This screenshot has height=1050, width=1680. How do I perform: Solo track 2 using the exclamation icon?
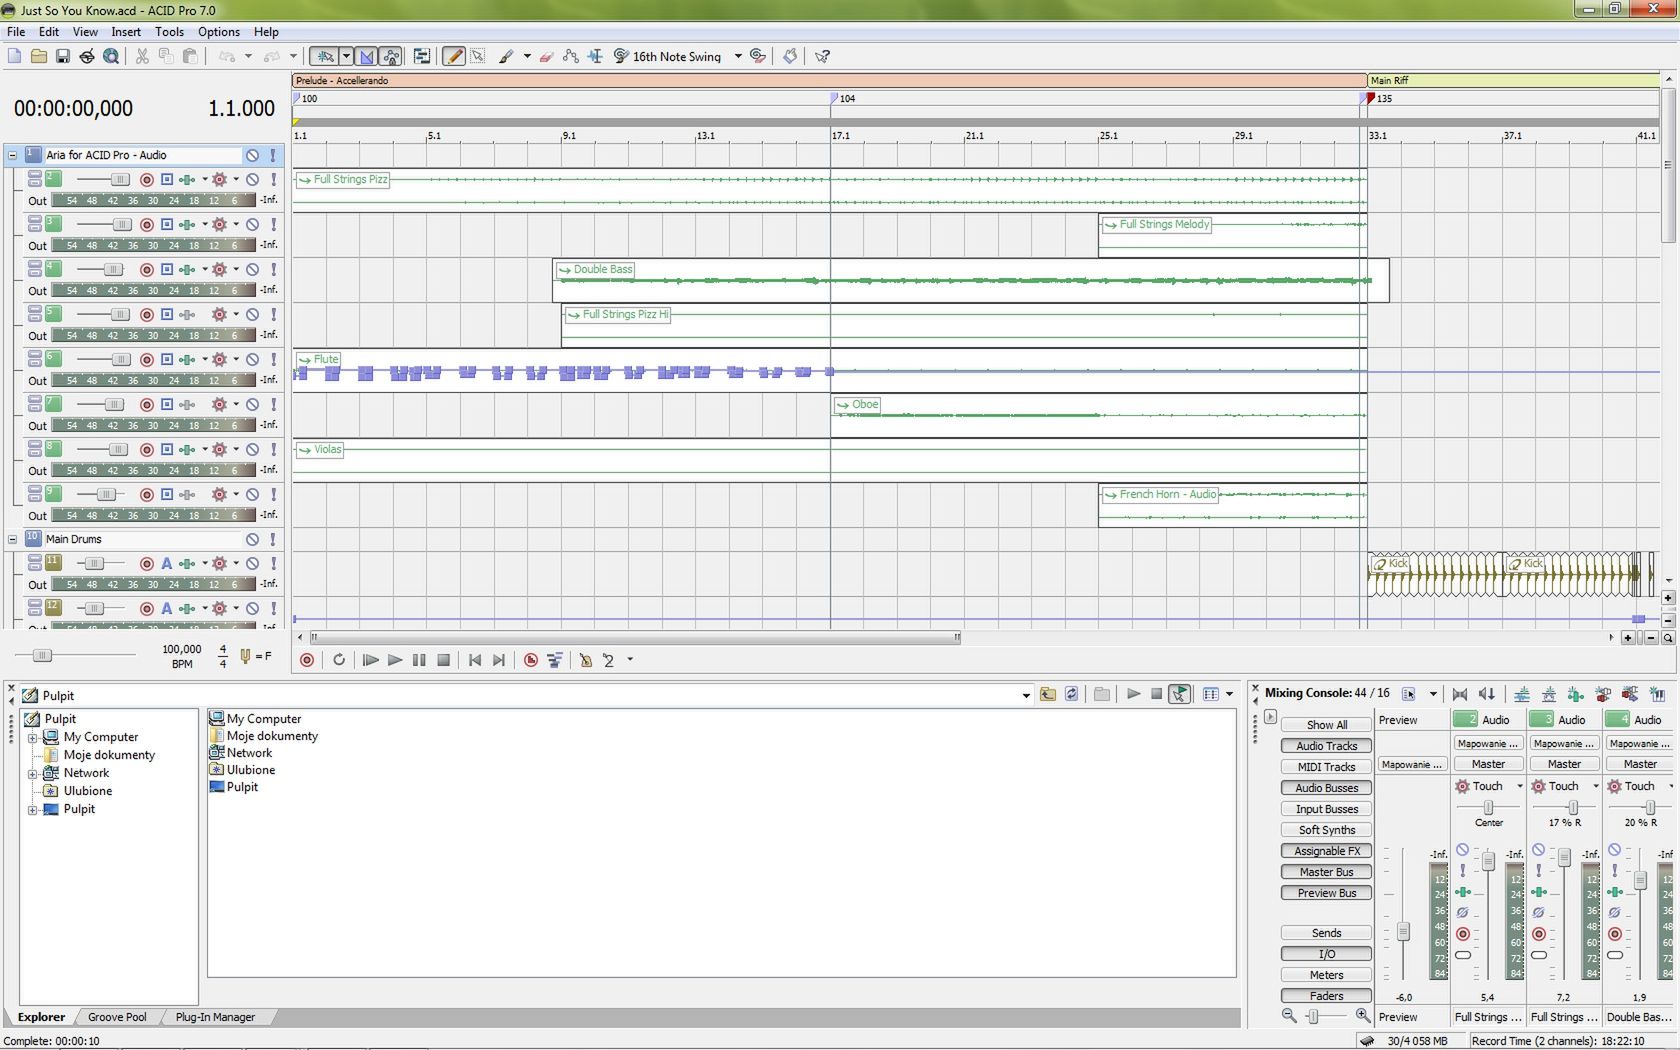(x=274, y=180)
